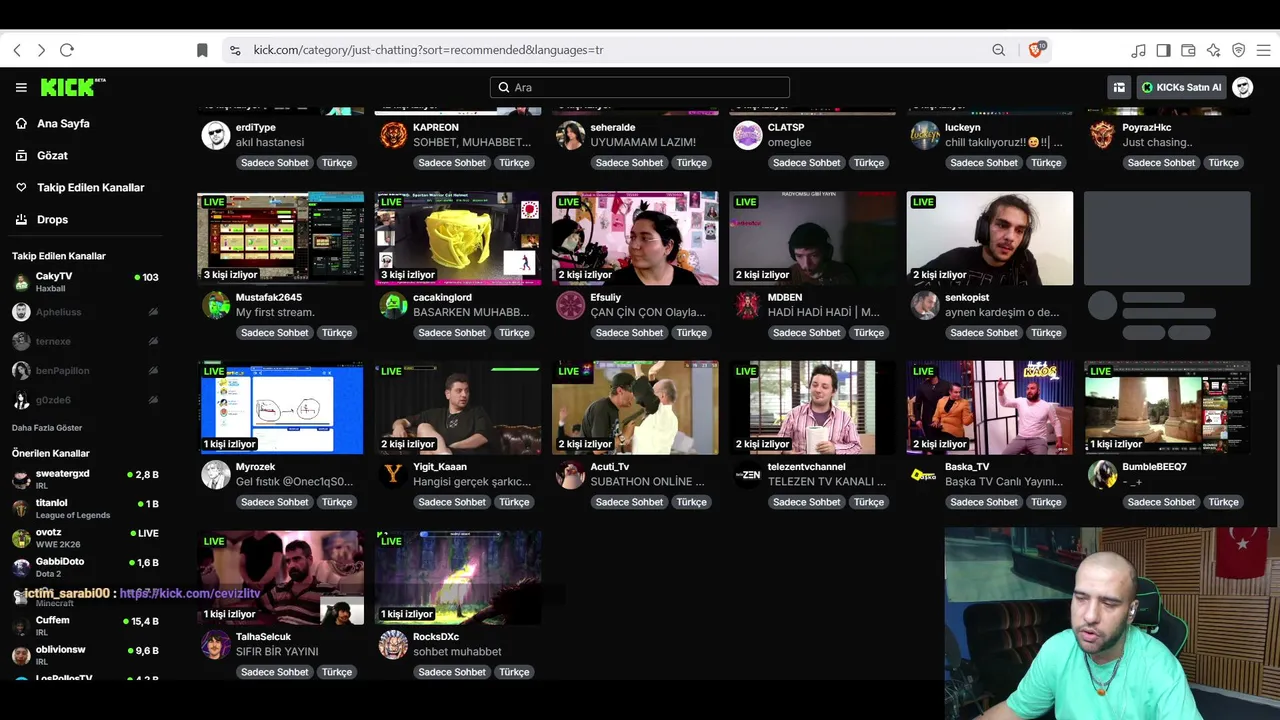Click the stream title 'SIFIR BİR YAYINI'
This screenshot has height=720, width=1280.
click(x=277, y=652)
